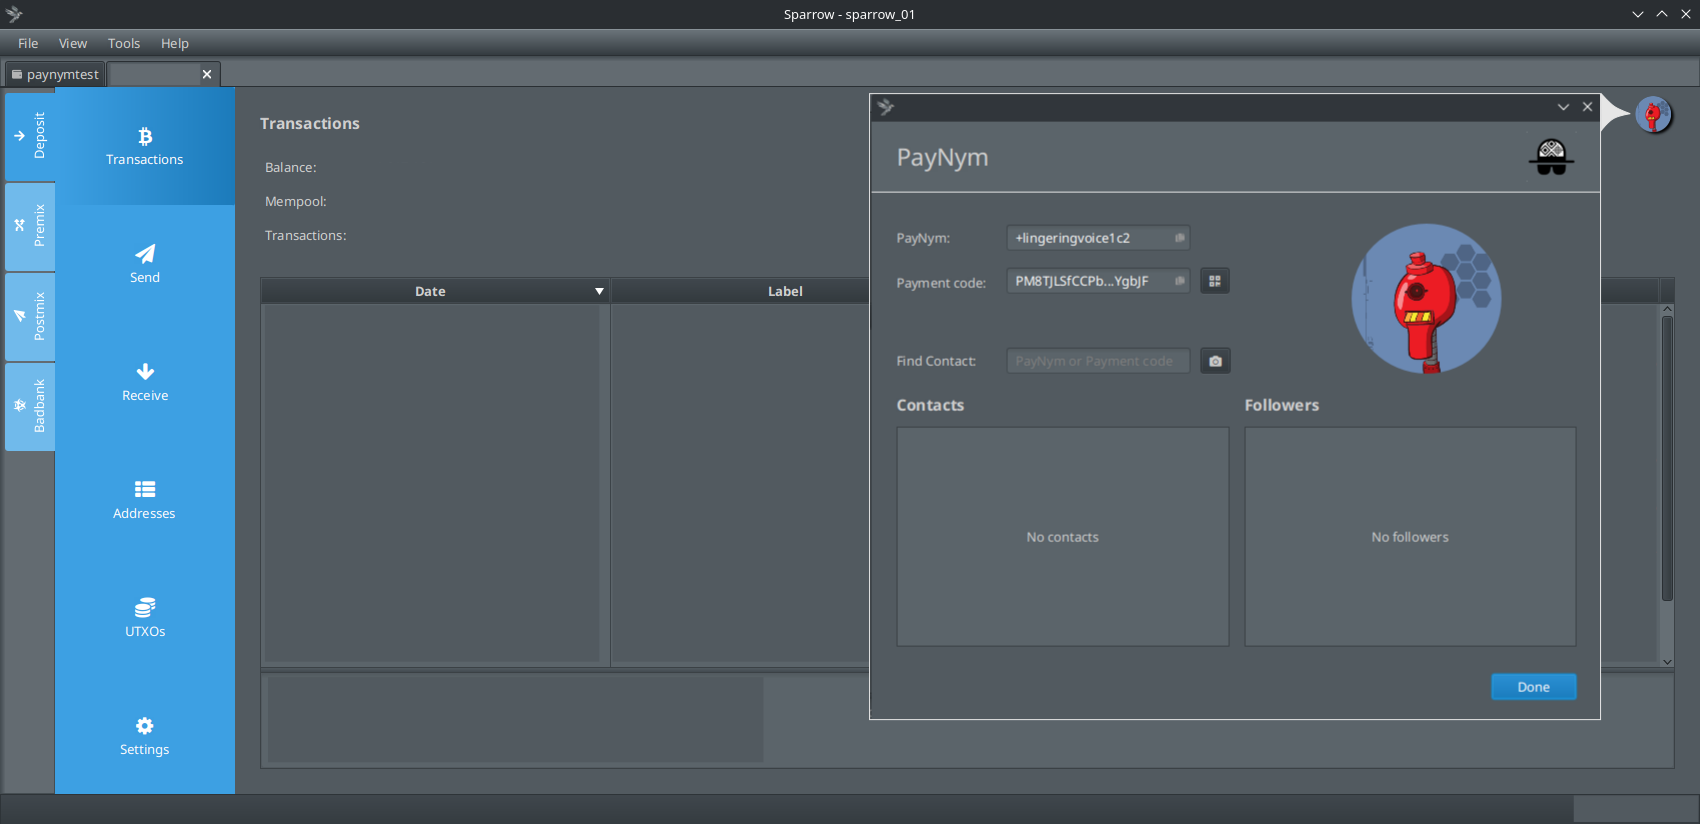Screen dimensions: 1700x824
Task: Click the transactions table vertical scrollbar
Action: (1667, 460)
